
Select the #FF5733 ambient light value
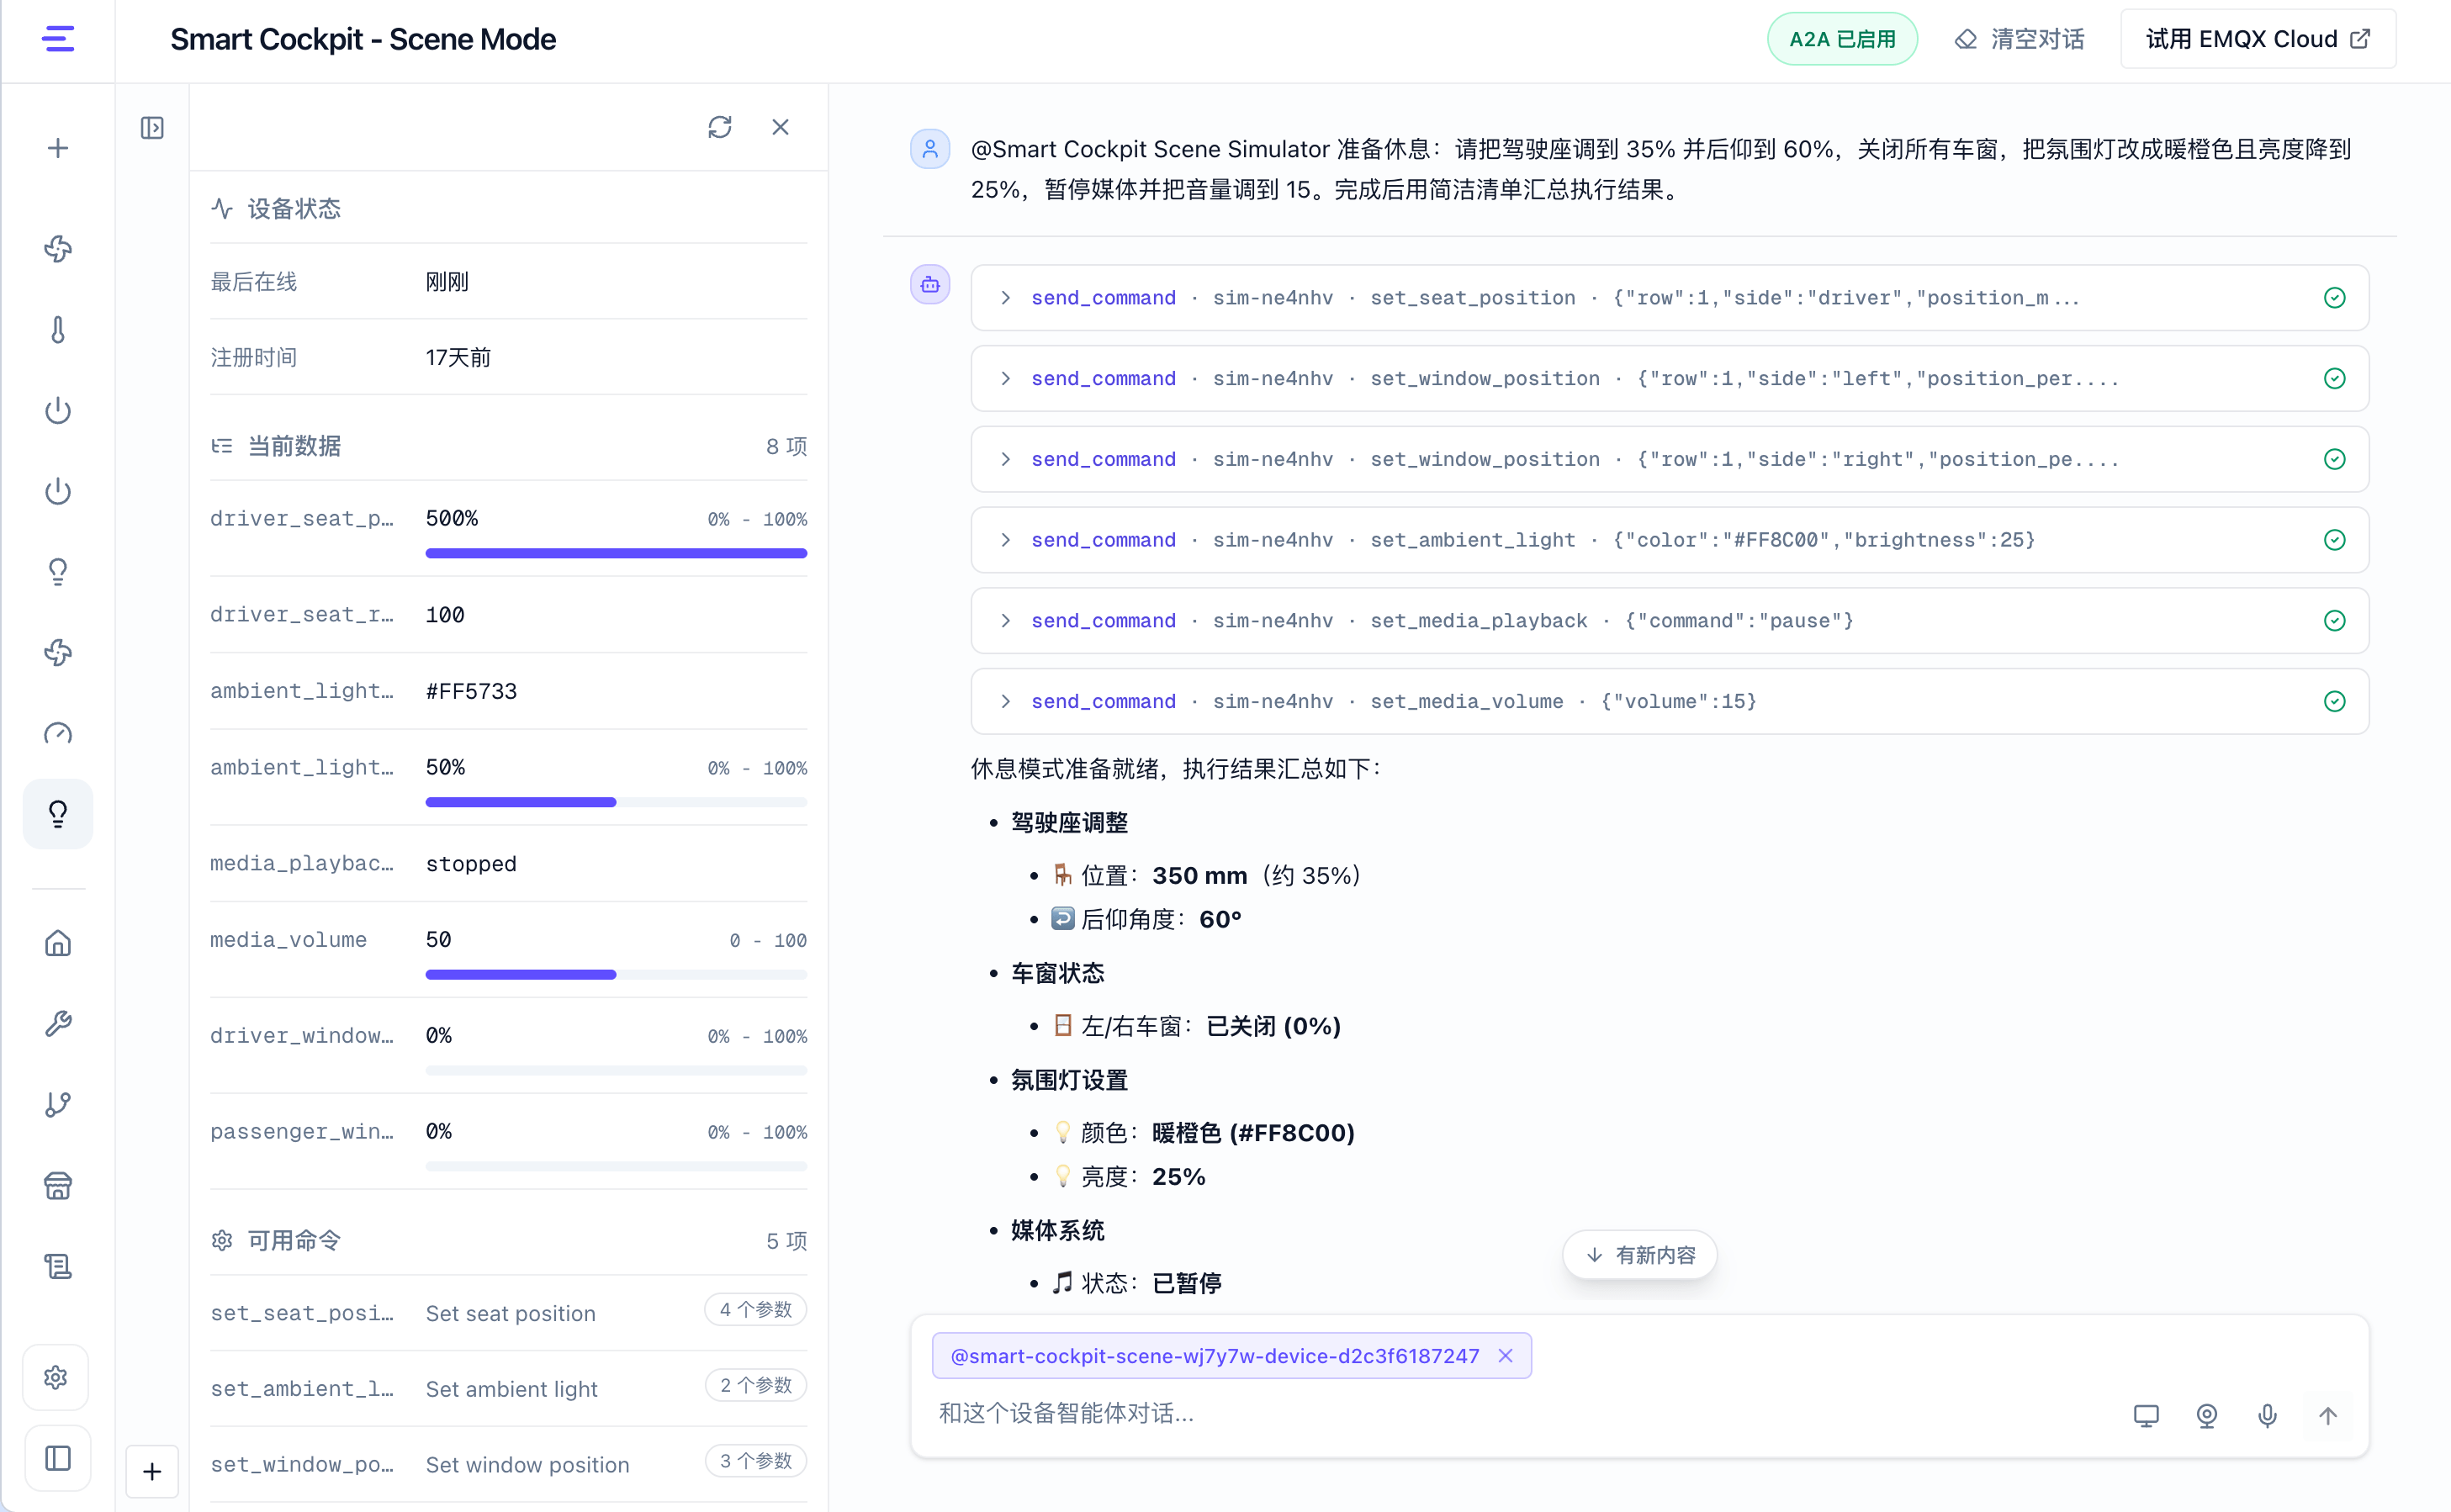(471, 691)
